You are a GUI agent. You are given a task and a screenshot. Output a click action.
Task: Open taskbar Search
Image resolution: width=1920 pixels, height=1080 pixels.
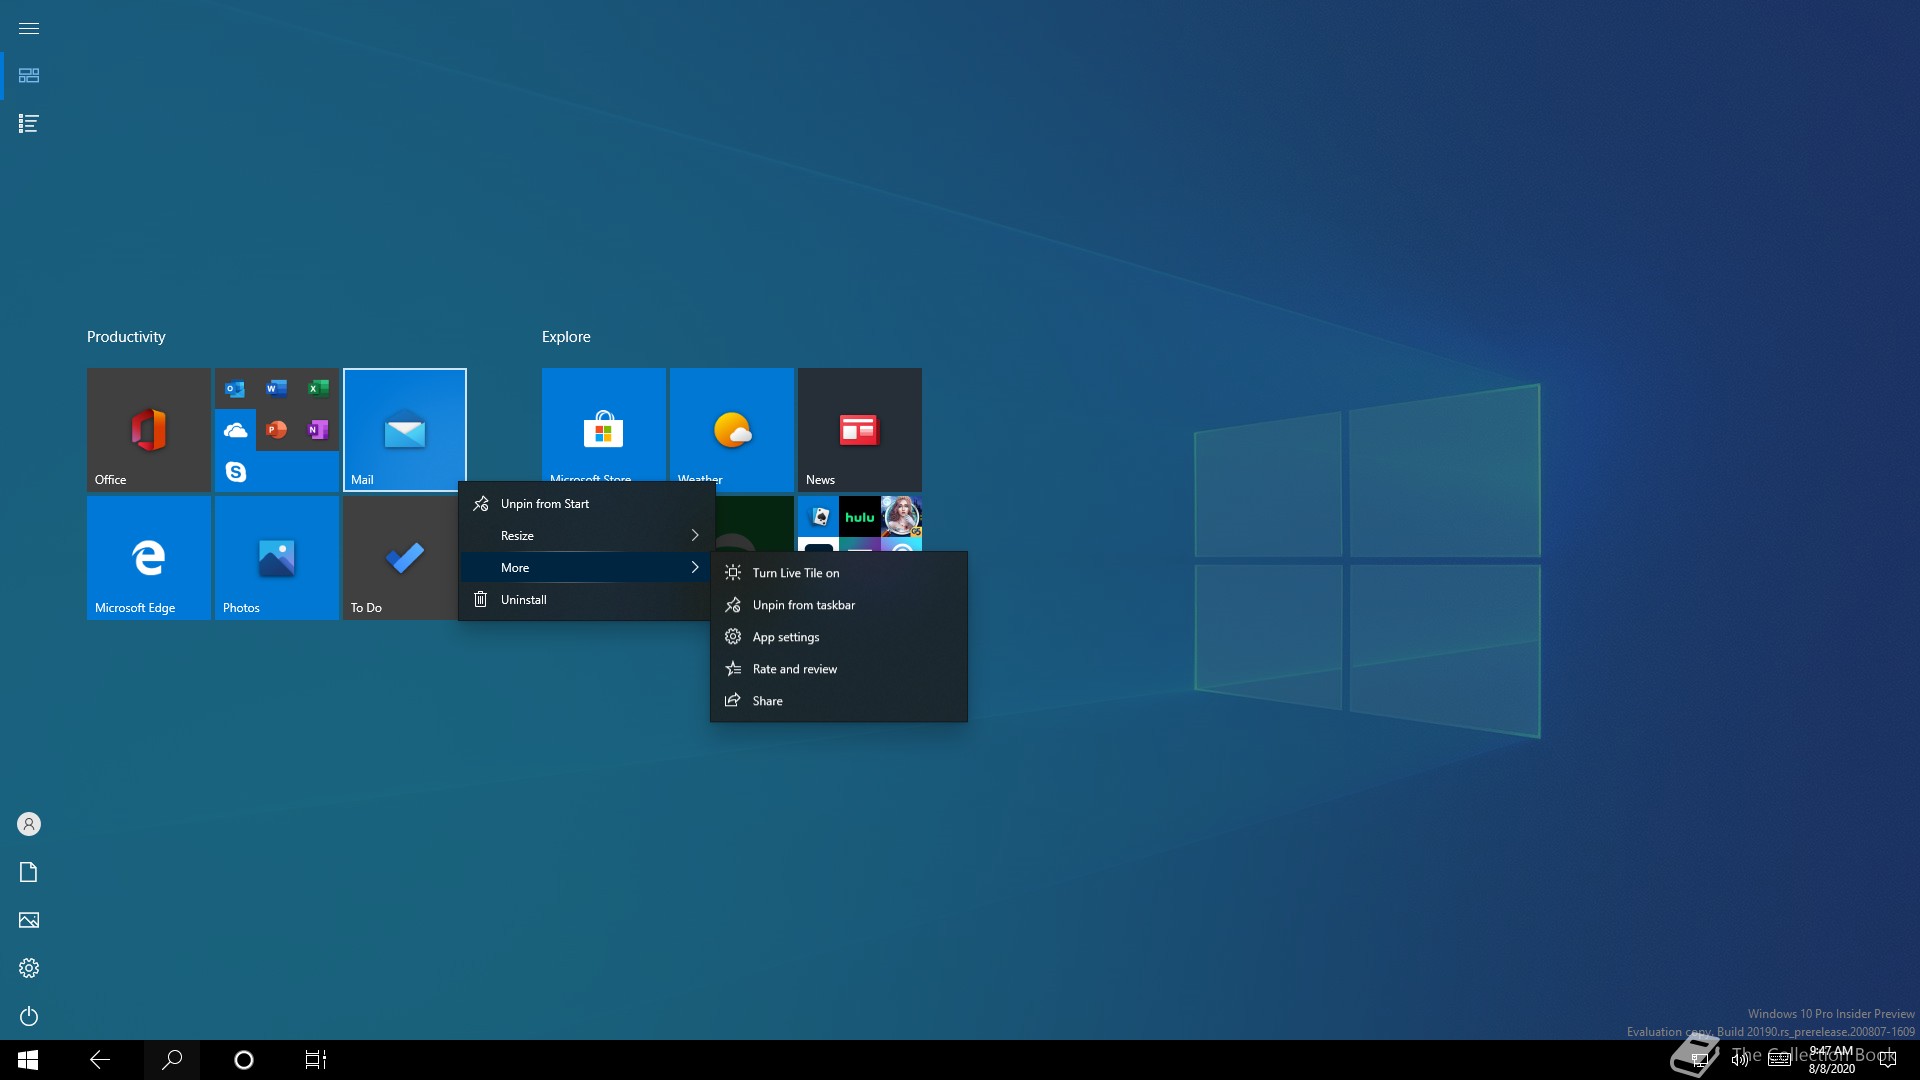(x=172, y=1060)
